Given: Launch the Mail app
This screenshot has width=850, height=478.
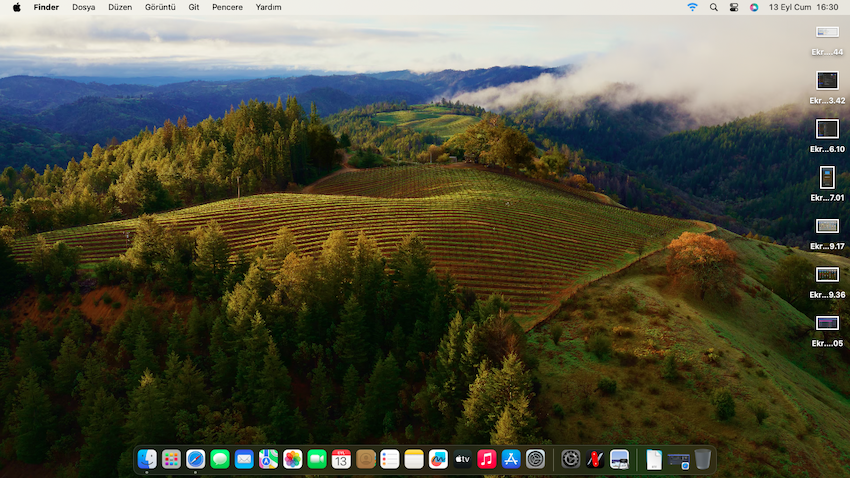Looking at the screenshot, I should pos(244,459).
